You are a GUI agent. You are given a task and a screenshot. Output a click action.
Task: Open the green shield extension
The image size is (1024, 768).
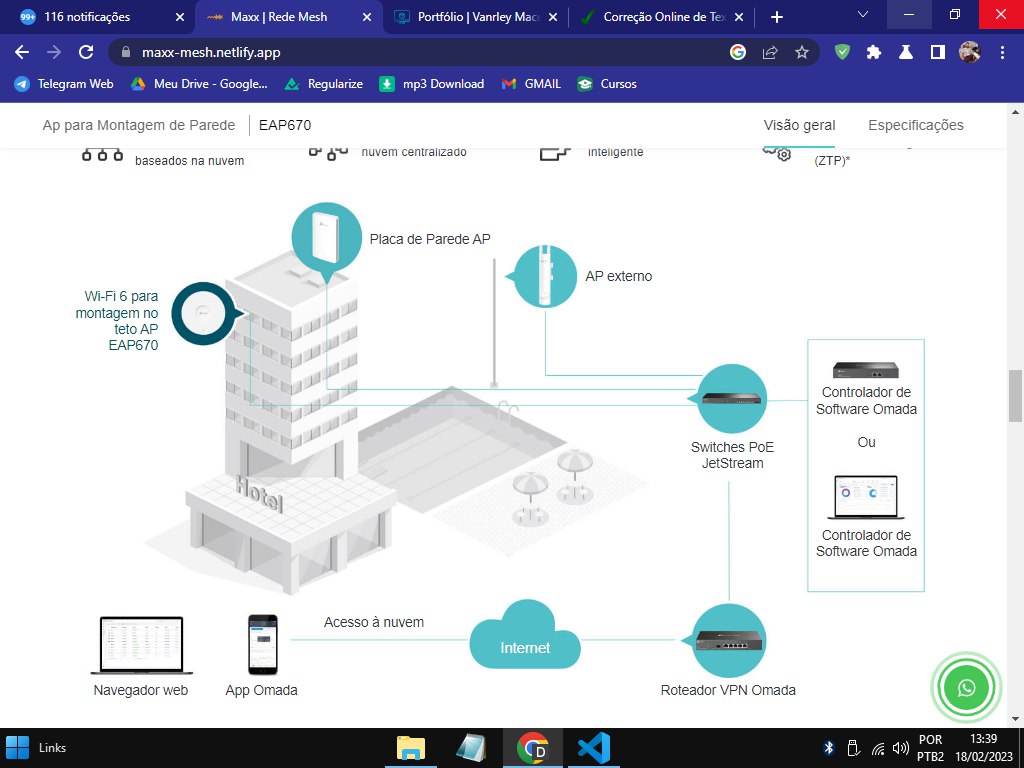[842, 52]
